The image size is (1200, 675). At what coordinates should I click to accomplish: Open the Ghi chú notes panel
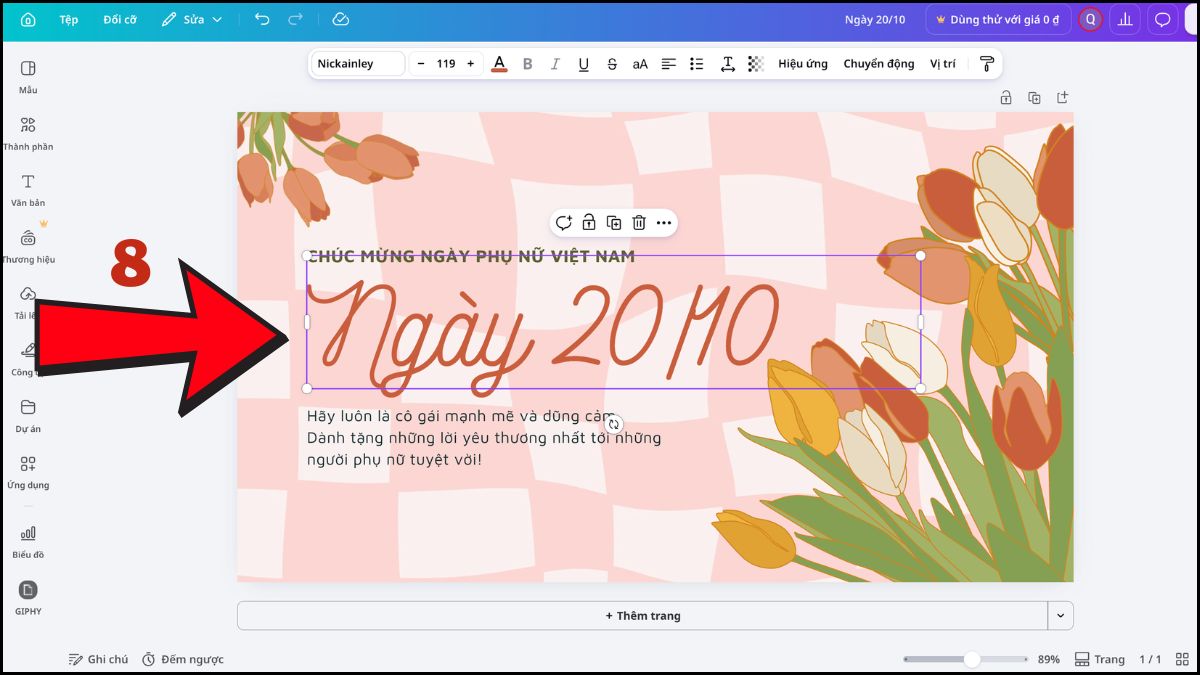98,659
